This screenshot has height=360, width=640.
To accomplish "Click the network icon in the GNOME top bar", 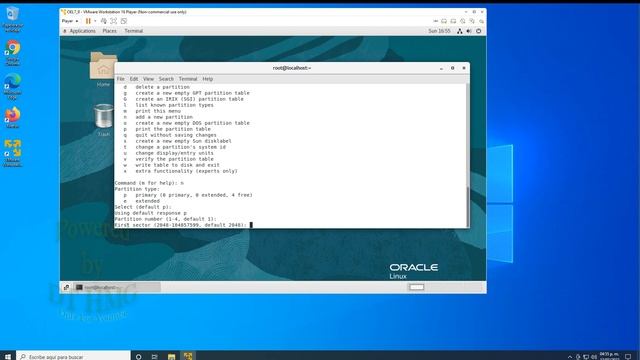I will 460,31.
